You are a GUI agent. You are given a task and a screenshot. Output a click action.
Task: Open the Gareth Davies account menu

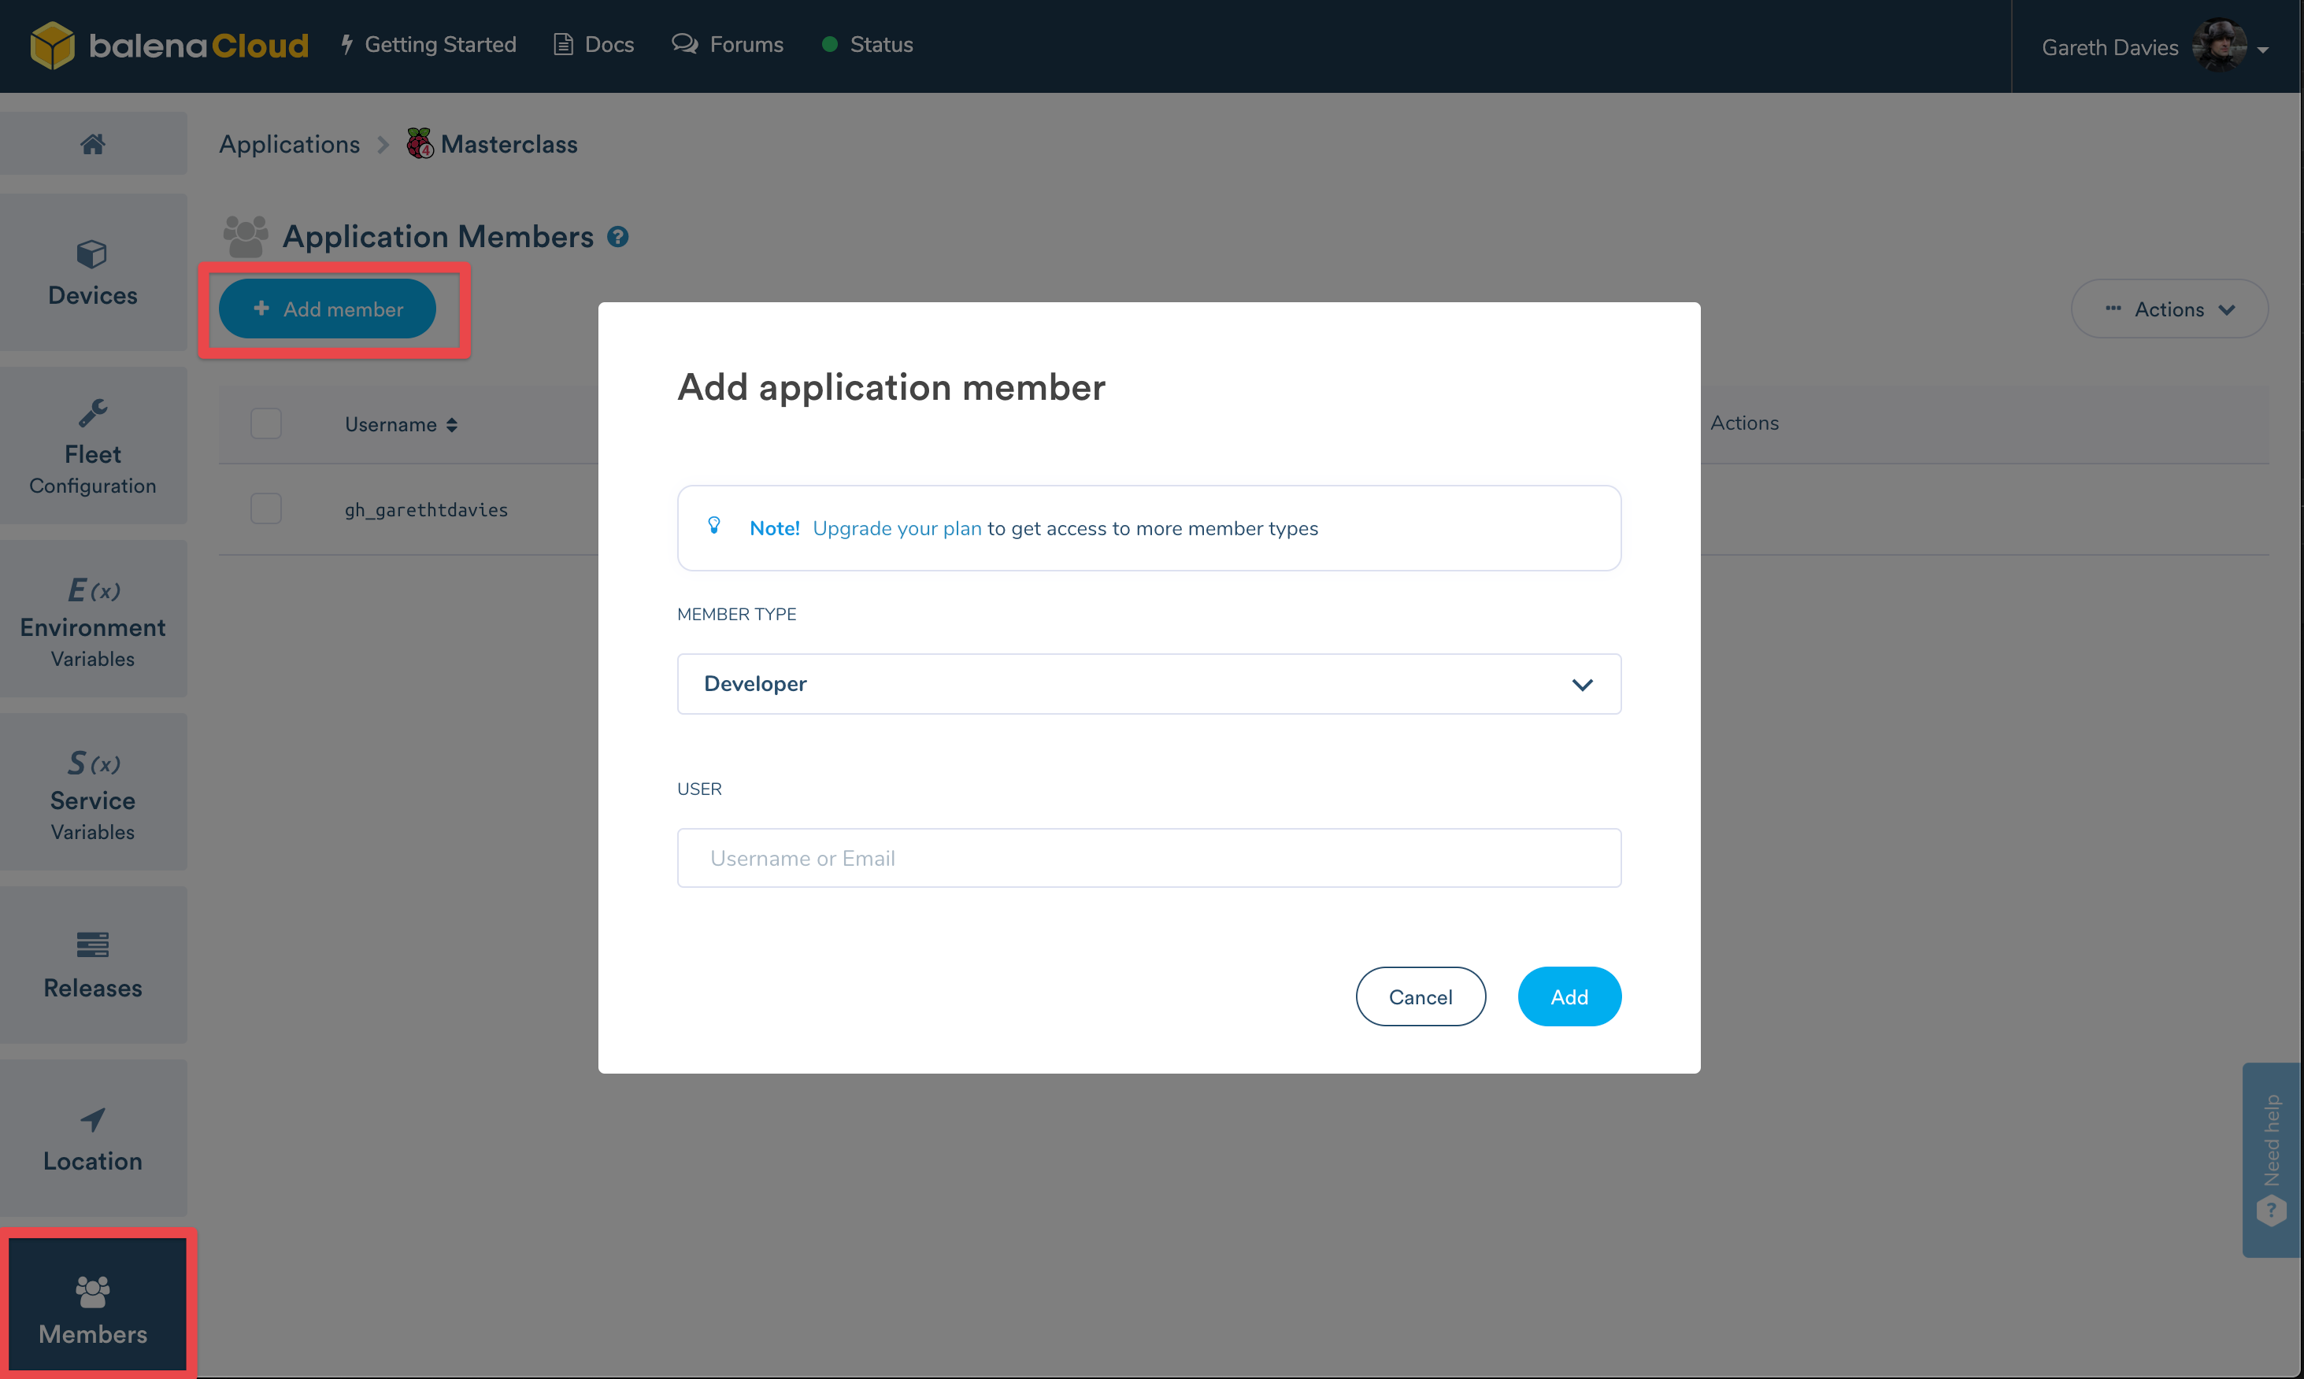tap(2154, 47)
